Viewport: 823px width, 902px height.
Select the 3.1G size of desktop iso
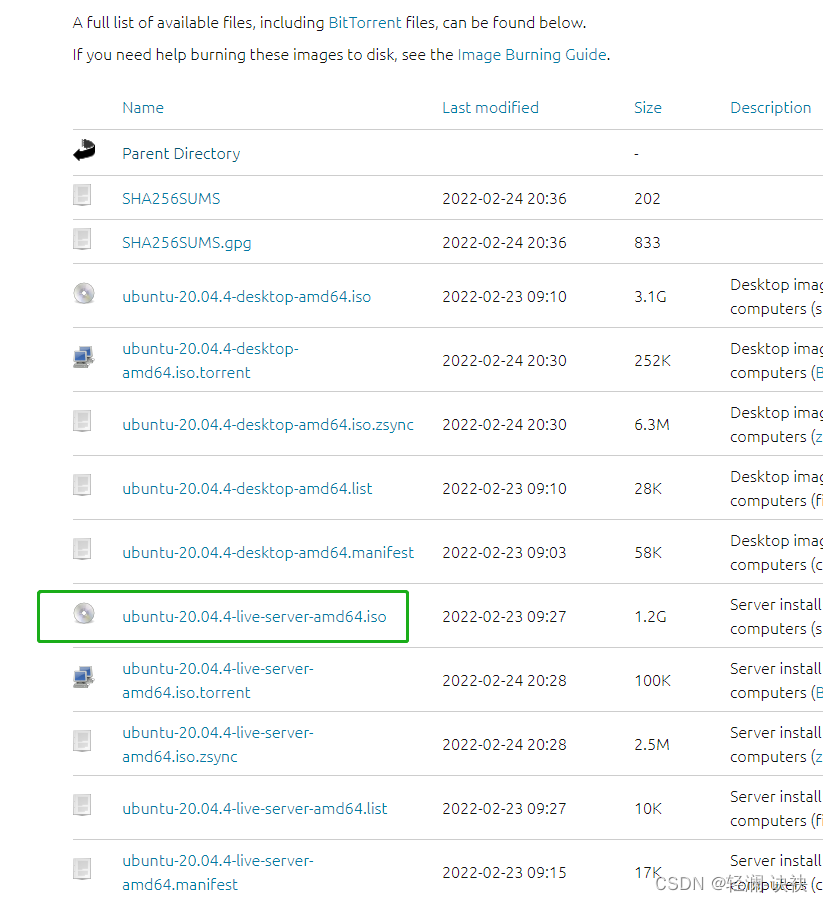point(650,297)
